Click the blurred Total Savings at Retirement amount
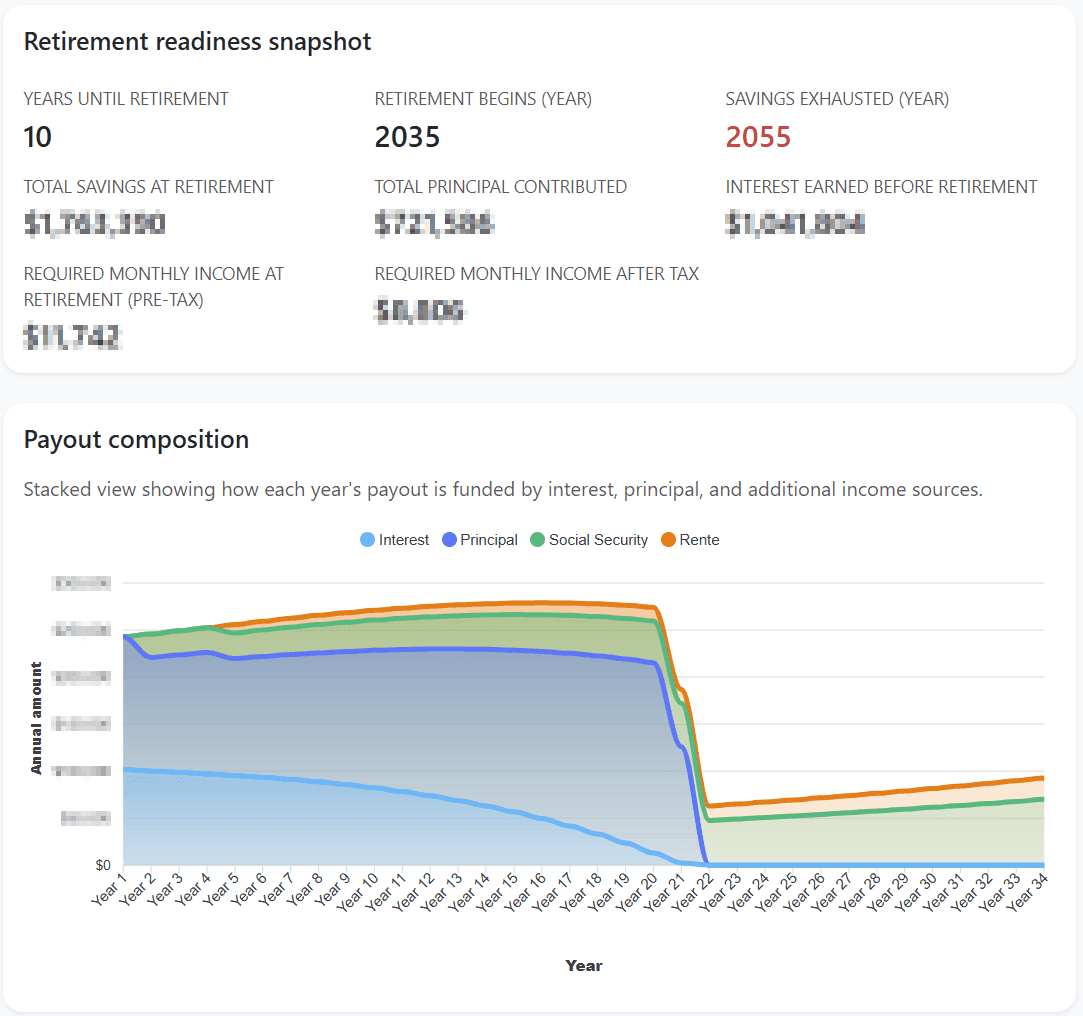The height and width of the screenshot is (1016, 1083). (x=94, y=224)
